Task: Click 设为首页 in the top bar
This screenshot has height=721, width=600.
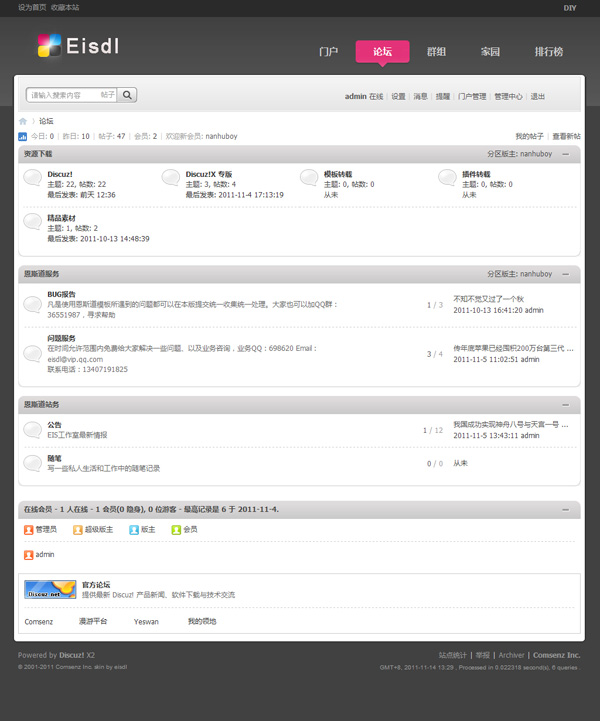Action: point(32,7)
